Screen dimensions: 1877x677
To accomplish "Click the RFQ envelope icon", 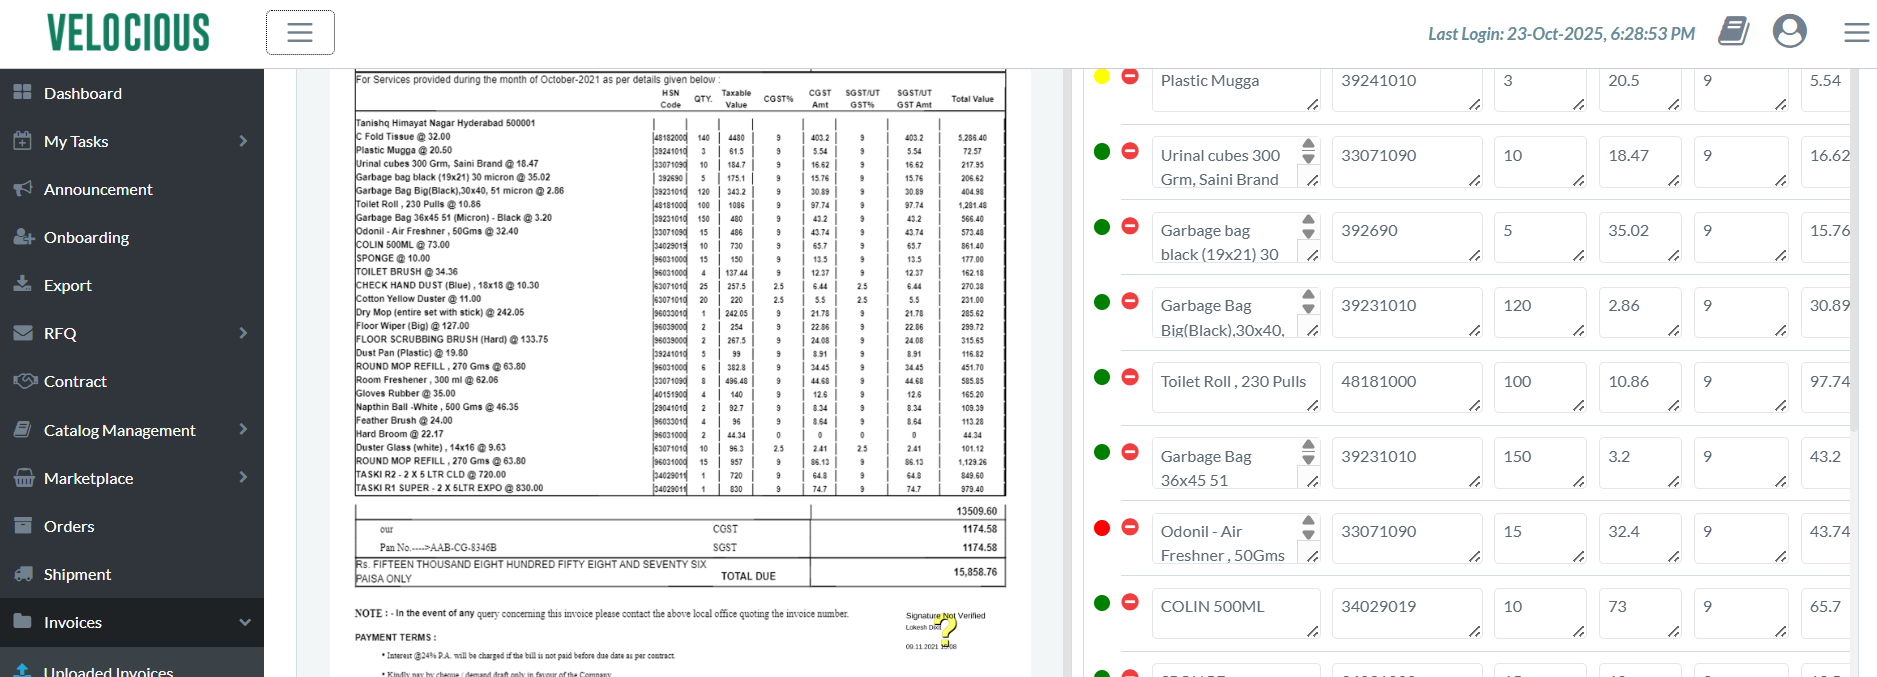I will coord(23,332).
